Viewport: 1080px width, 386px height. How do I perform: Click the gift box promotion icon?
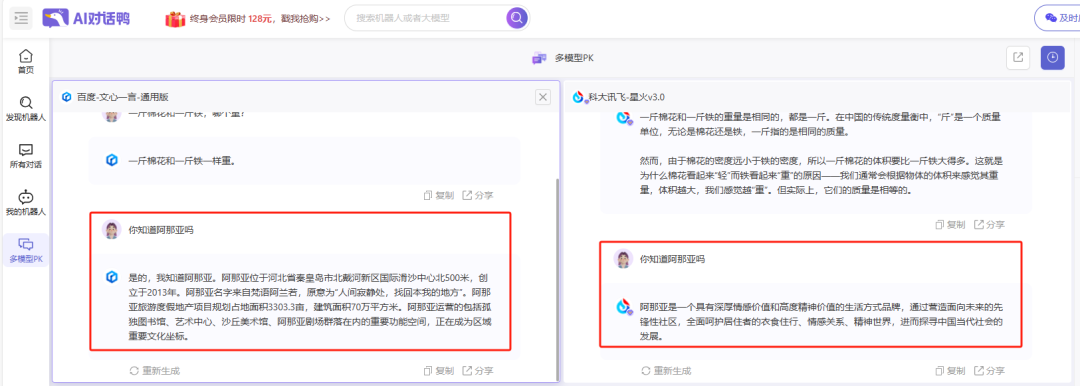(175, 19)
